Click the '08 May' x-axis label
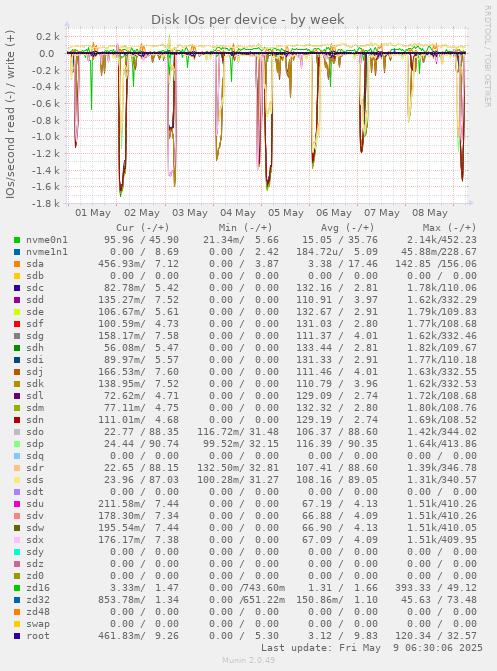Image resolution: width=497 pixels, height=671 pixels. (430, 213)
